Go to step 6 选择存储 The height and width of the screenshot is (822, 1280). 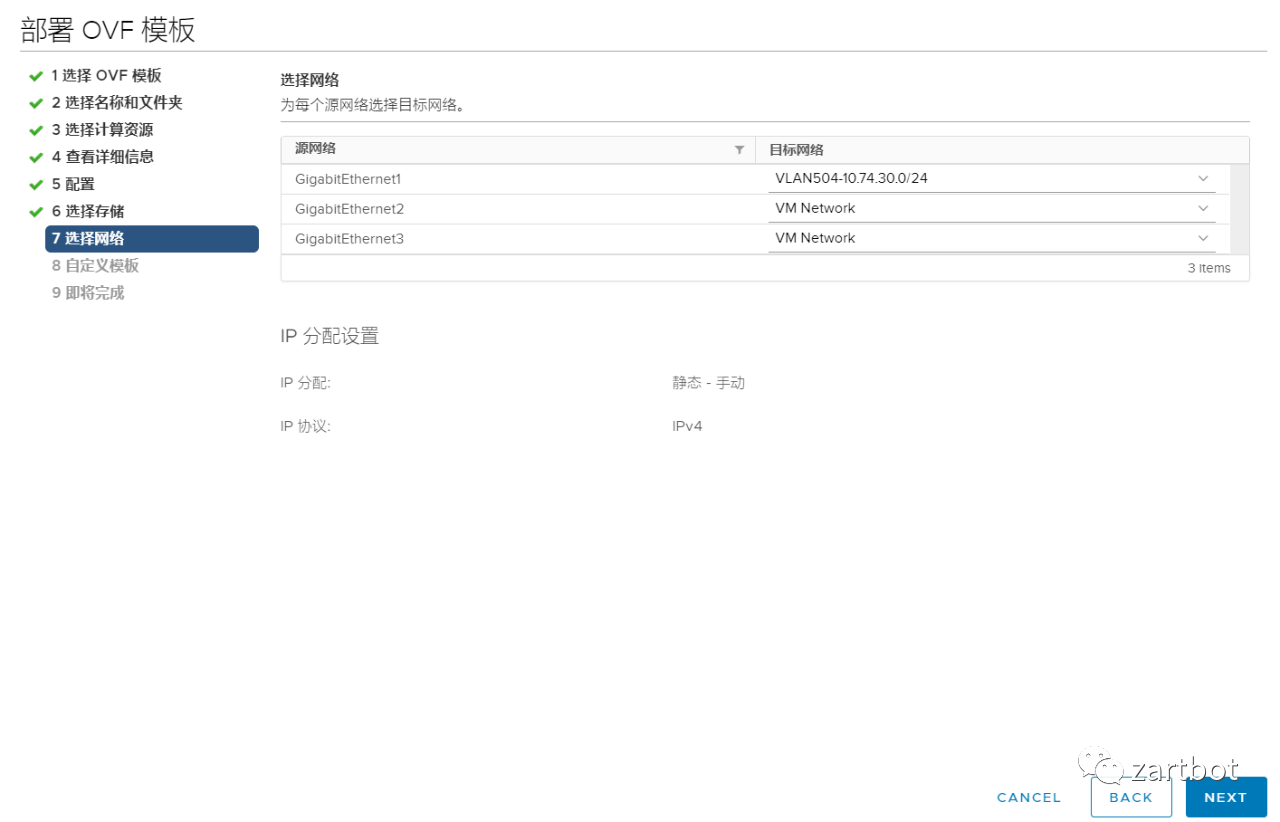coord(88,211)
